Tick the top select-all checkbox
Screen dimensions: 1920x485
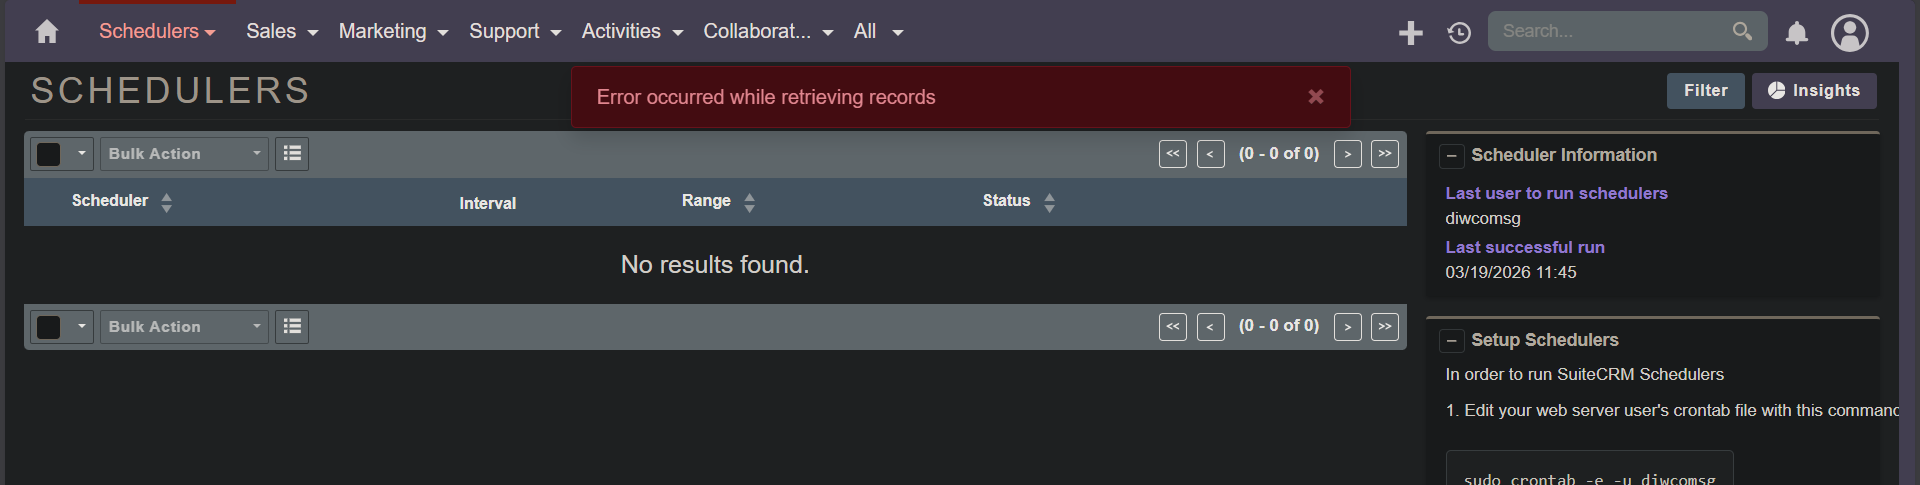[49, 154]
